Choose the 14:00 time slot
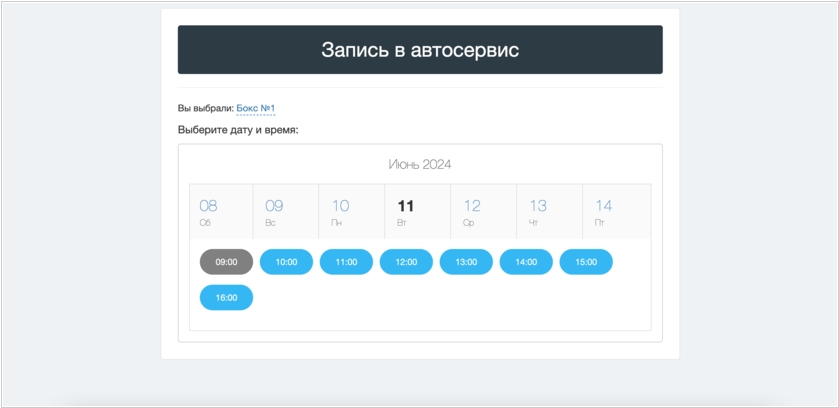The width and height of the screenshot is (839, 408). 526,262
